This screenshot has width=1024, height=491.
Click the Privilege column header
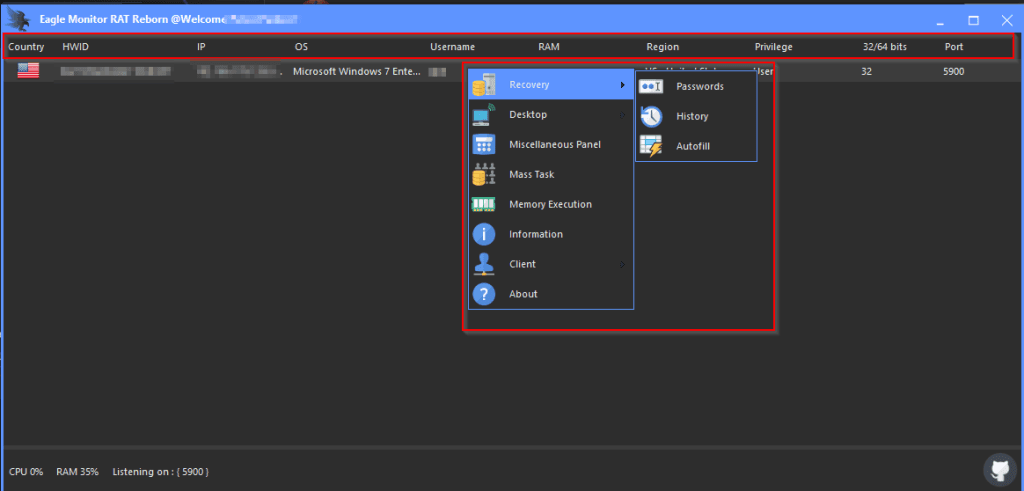click(773, 47)
